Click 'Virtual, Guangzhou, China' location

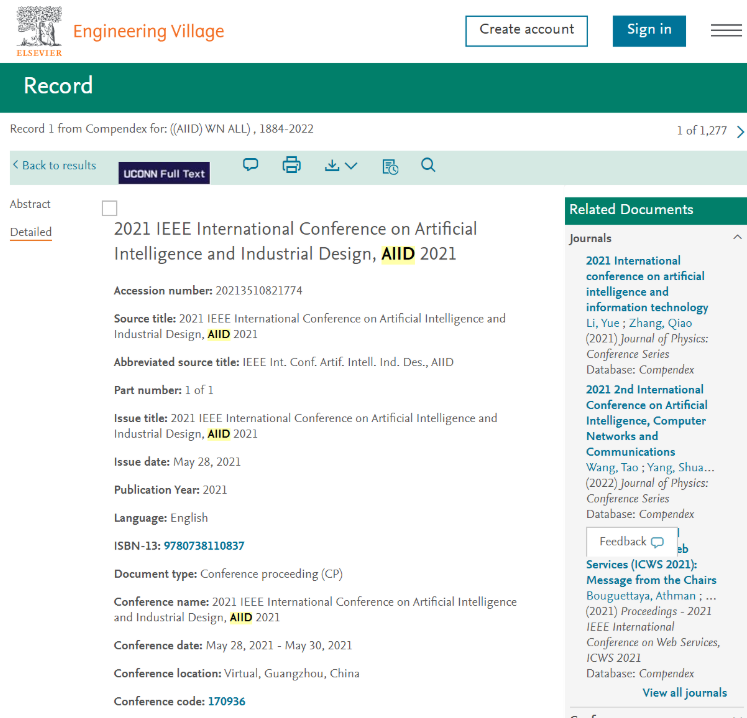pyautogui.click(x=292, y=674)
